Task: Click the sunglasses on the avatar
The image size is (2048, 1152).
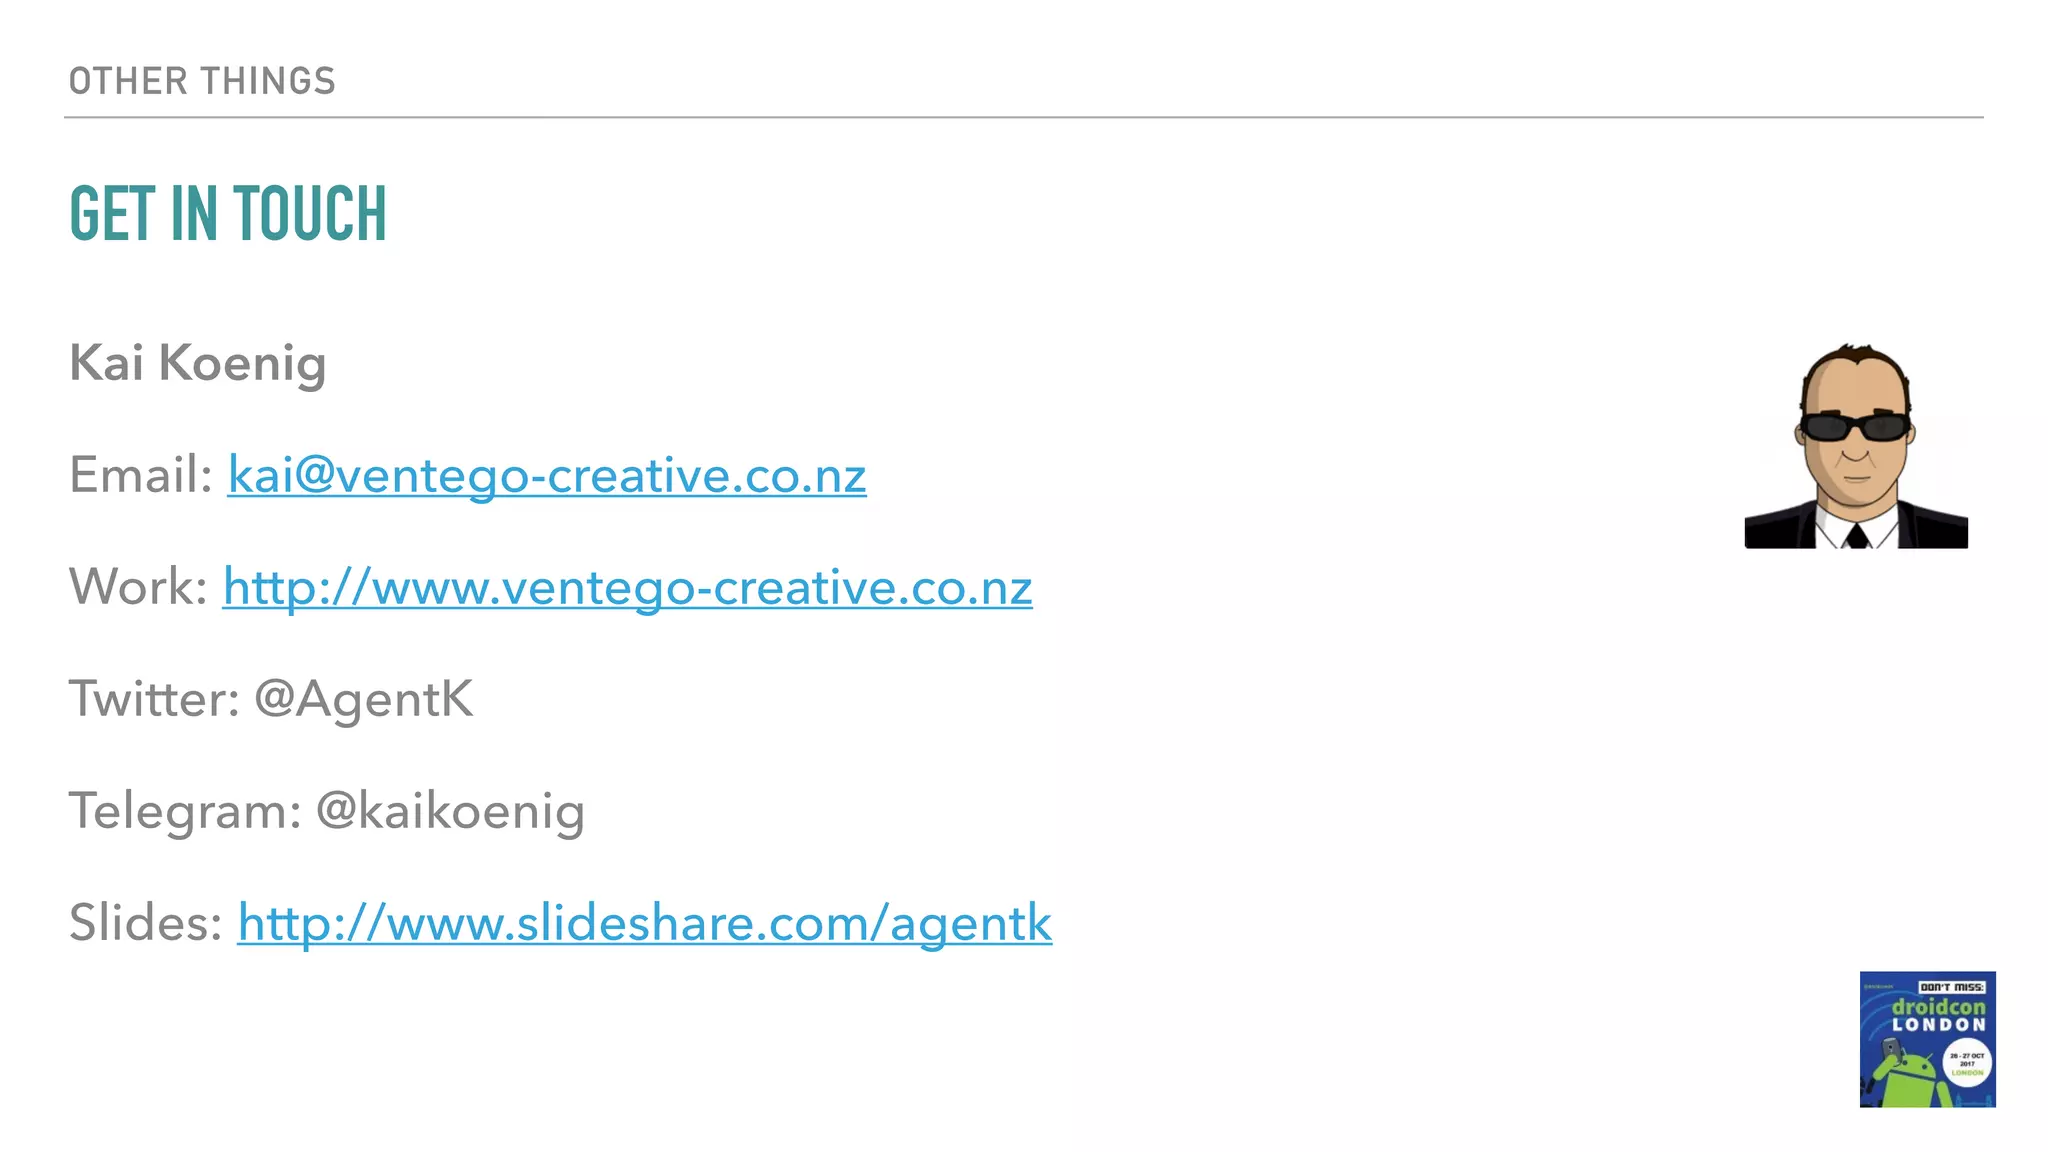Action: pos(1856,427)
